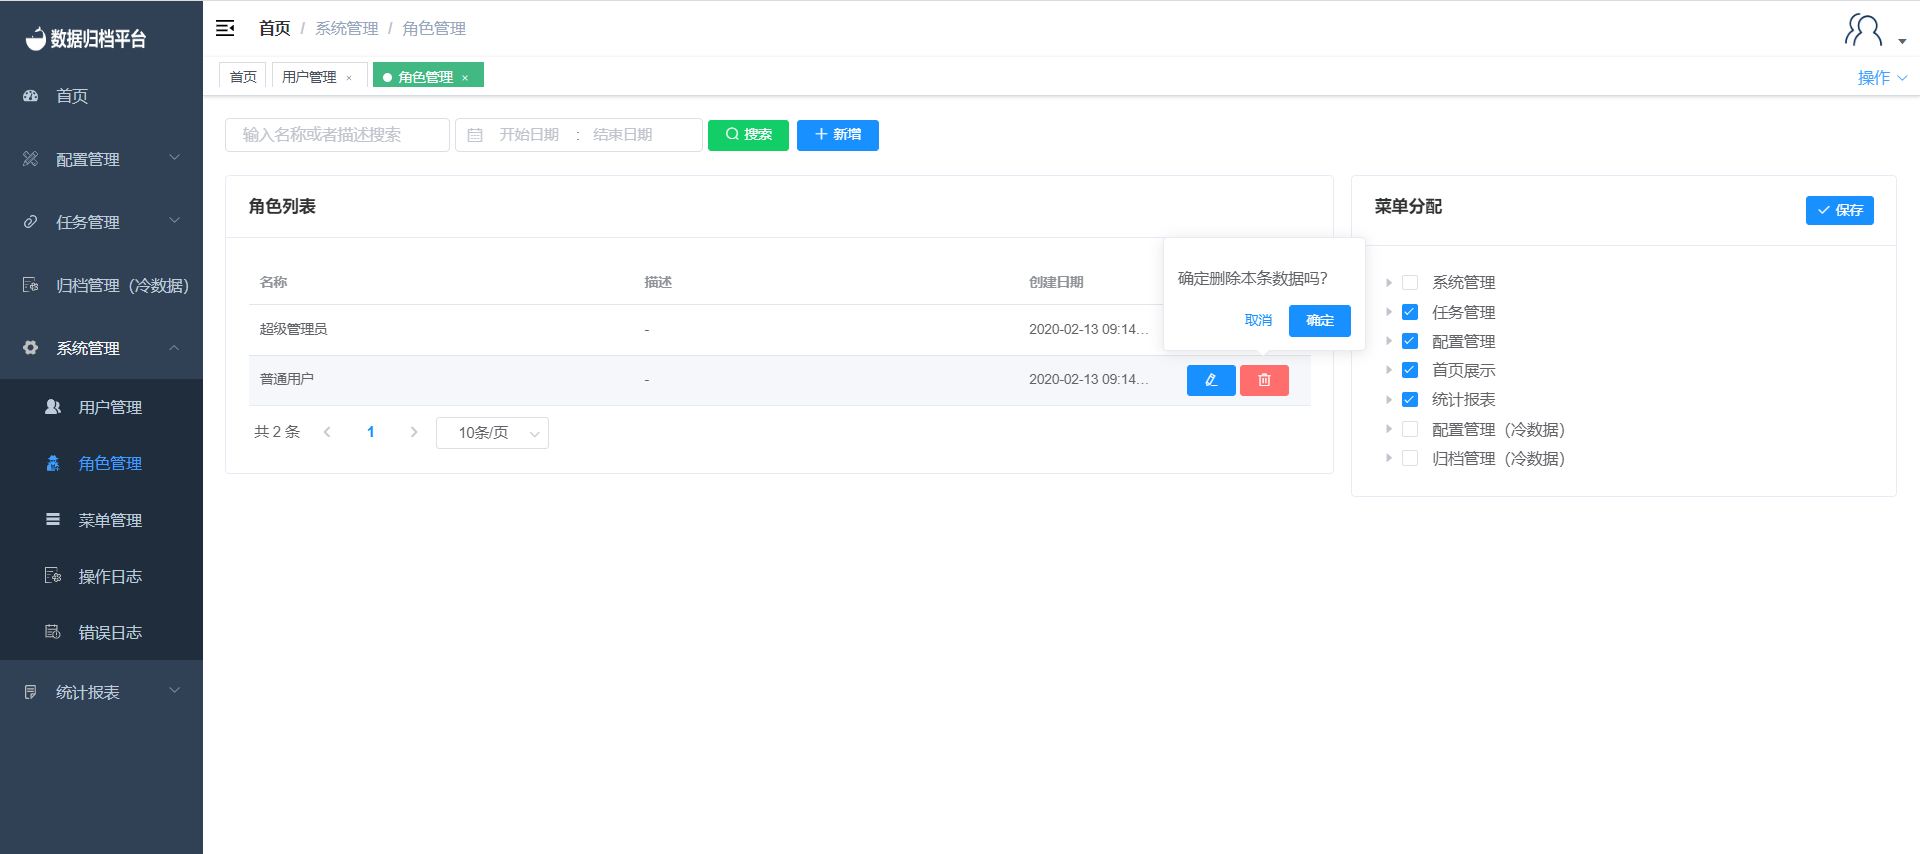Expand the 任务管理 tree node arrow
Screen dimensions: 1920x854
pyautogui.click(x=1389, y=312)
